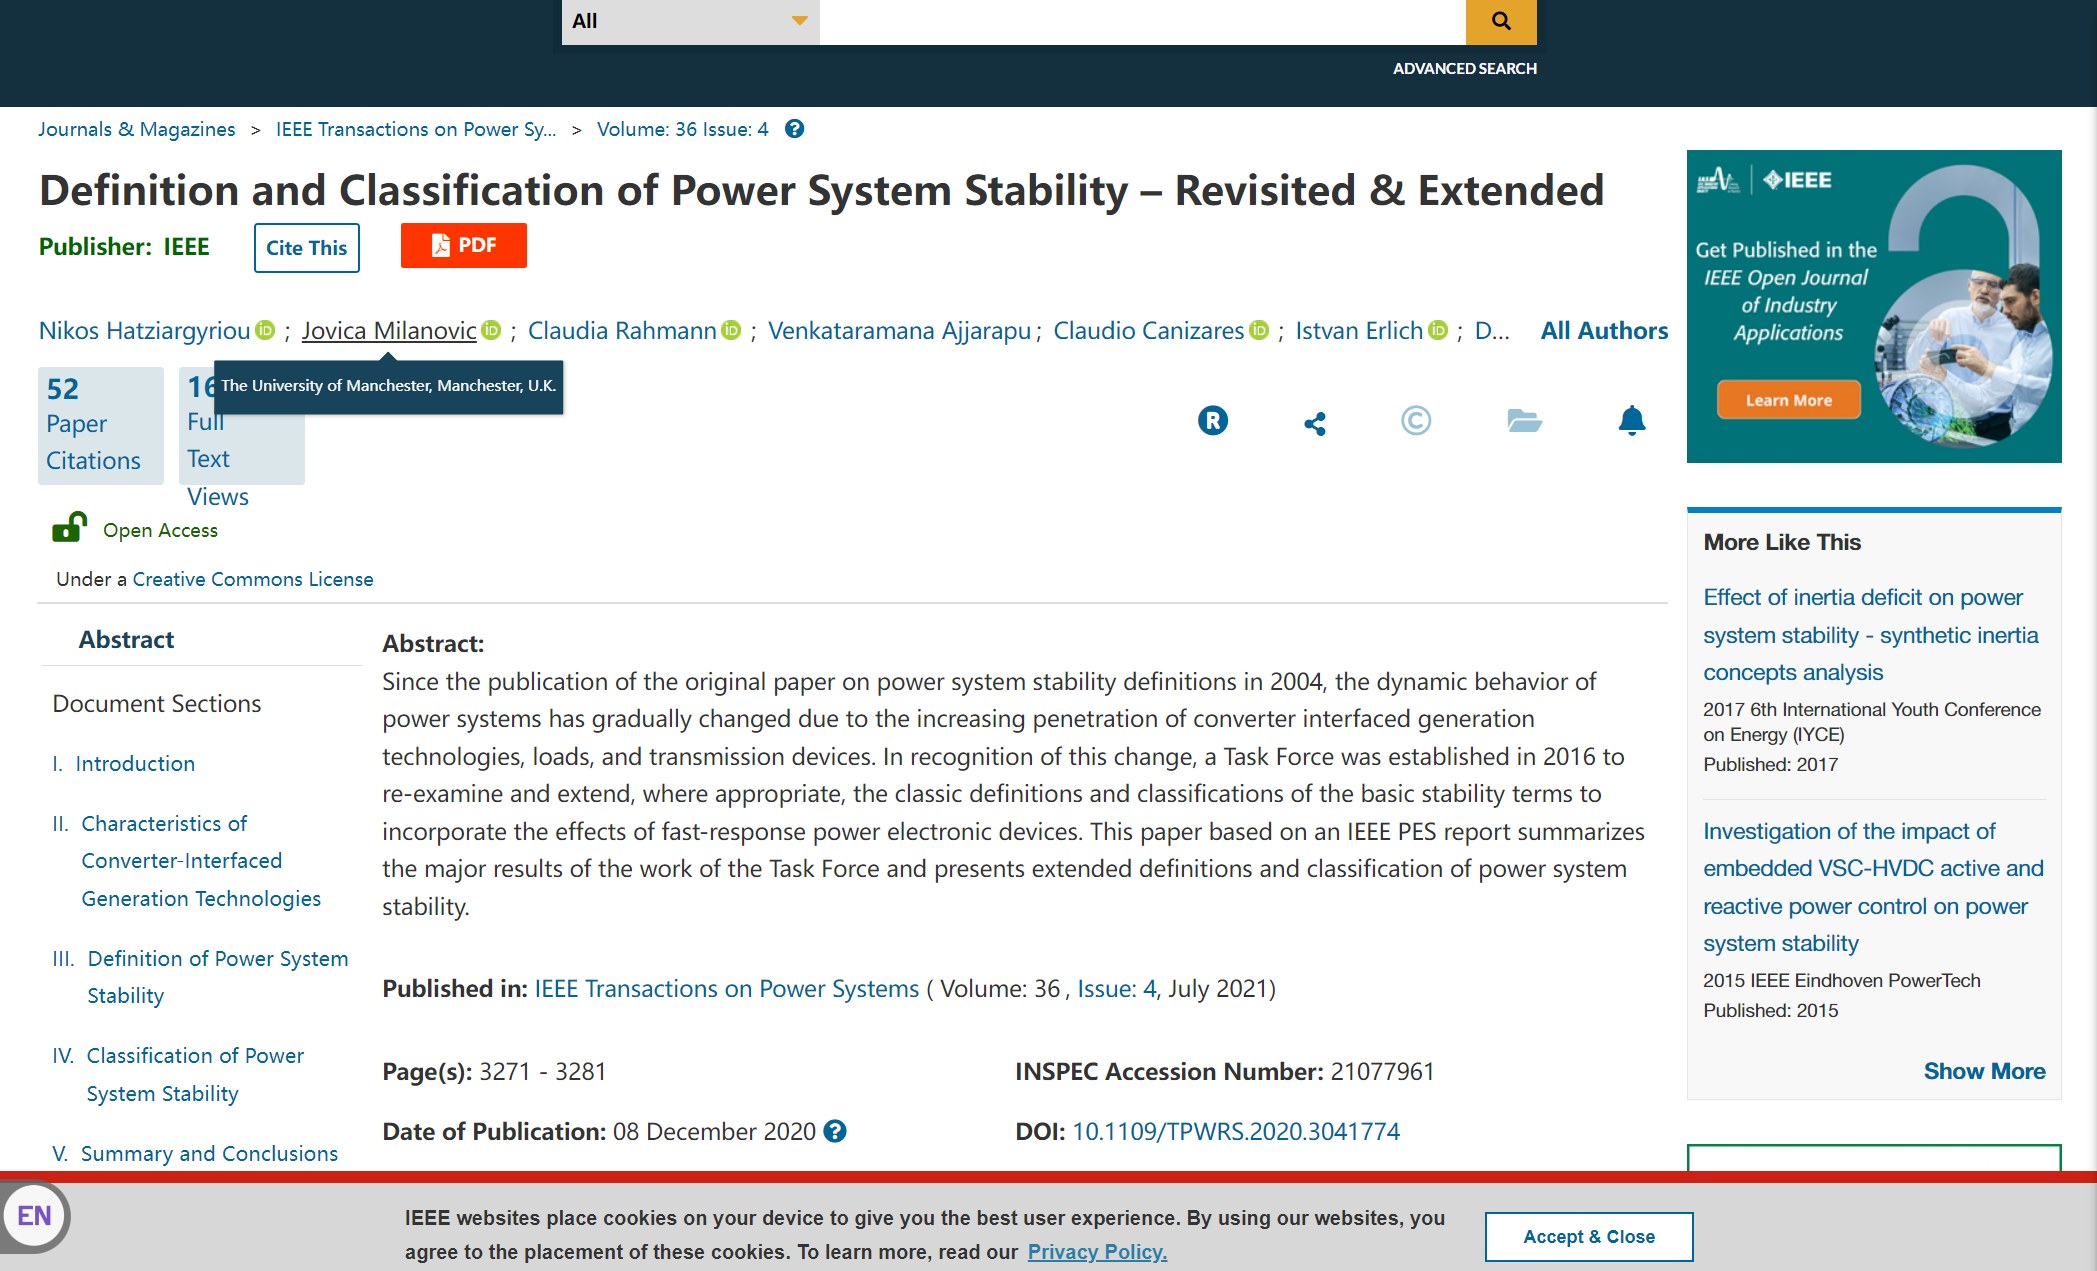The height and width of the screenshot is (1271, 2097).
Task: Open the Privacy Policy link
Action: click(x=1097, y=1252)
